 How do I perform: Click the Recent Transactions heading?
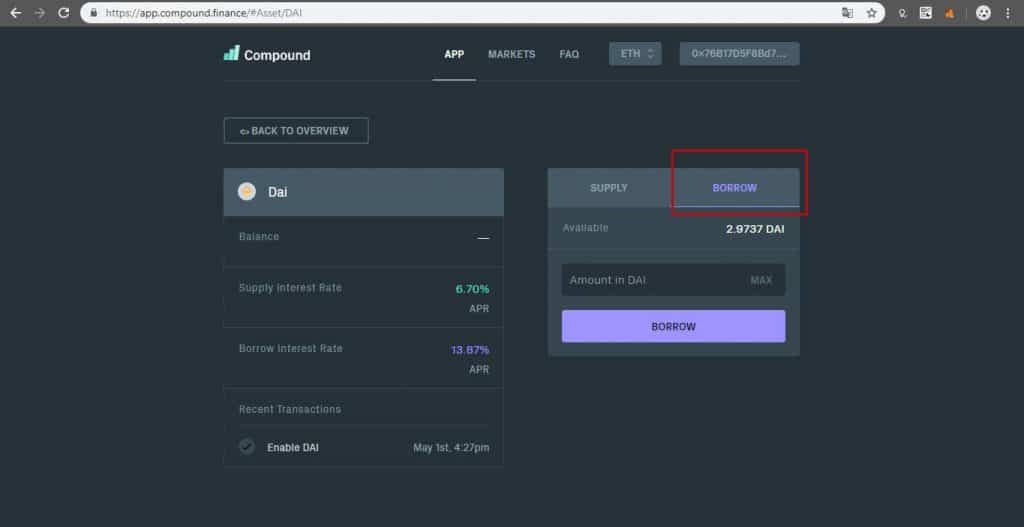(x=290, y=409)
